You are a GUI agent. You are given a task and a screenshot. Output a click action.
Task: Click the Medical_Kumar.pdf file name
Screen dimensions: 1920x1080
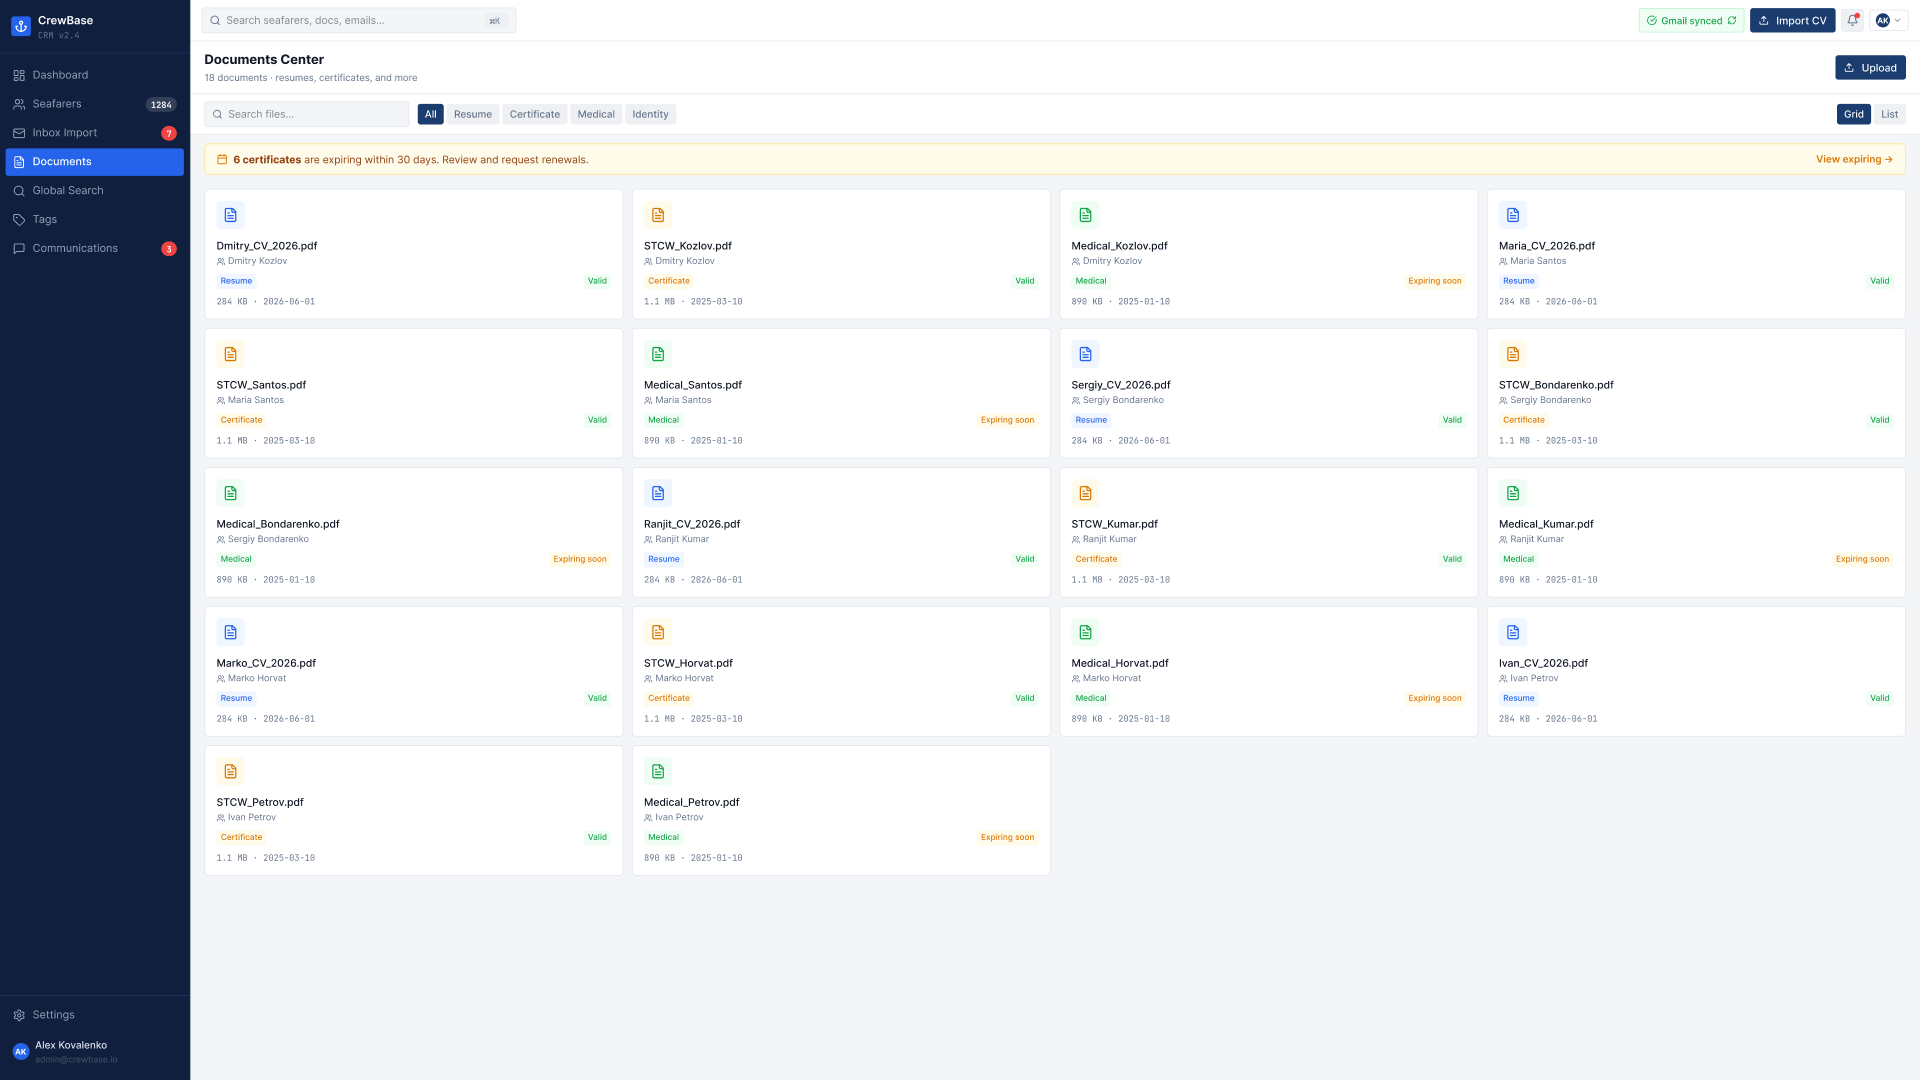coord(1546,524)
